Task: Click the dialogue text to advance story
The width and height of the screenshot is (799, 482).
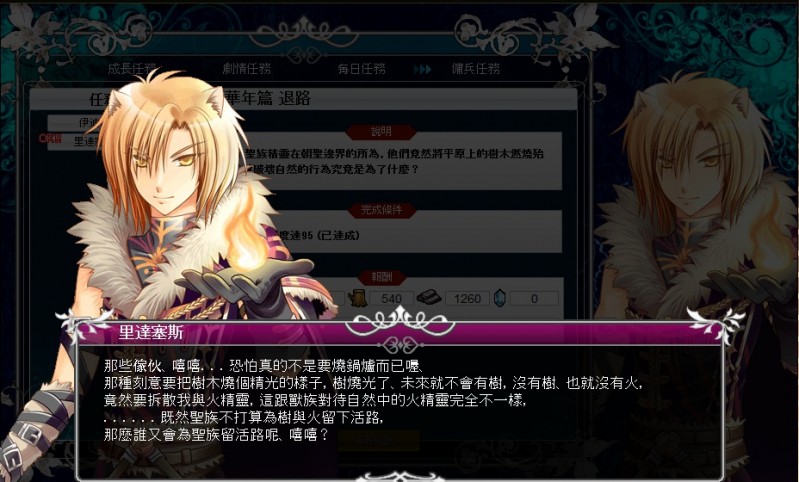Action: (373, 400)
